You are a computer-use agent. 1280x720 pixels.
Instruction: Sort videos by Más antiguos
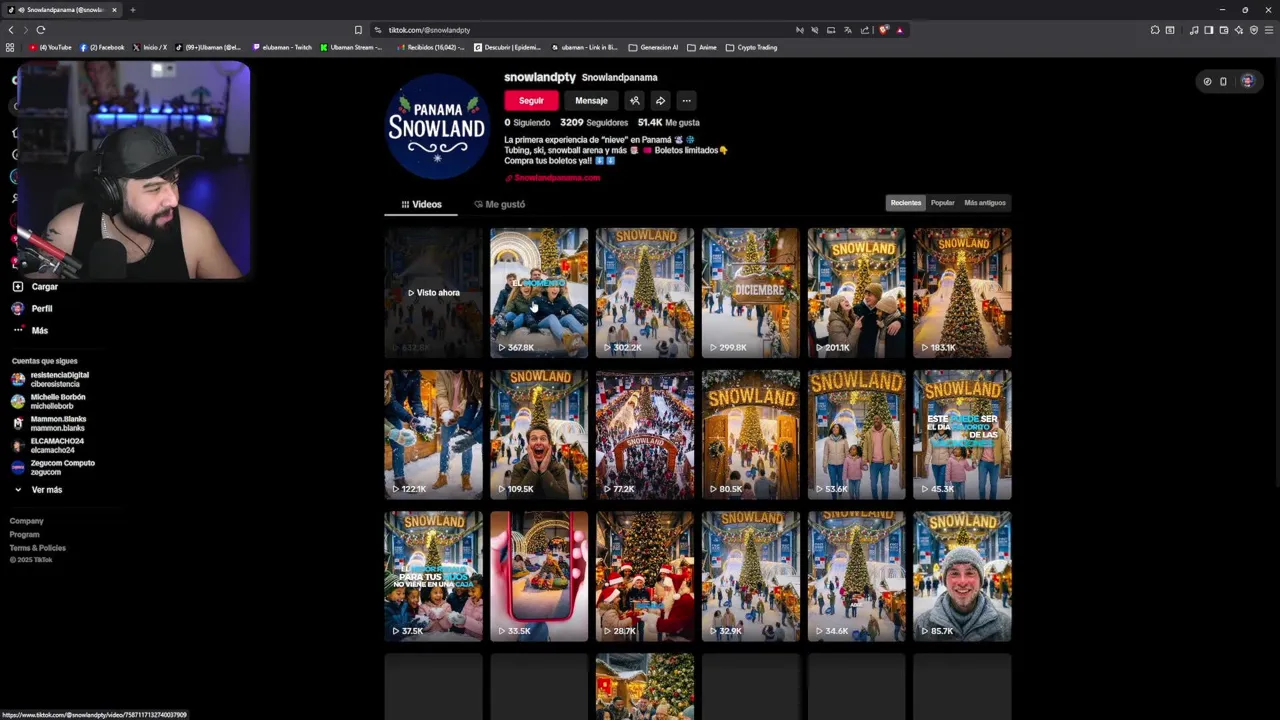tap(985, 203)
